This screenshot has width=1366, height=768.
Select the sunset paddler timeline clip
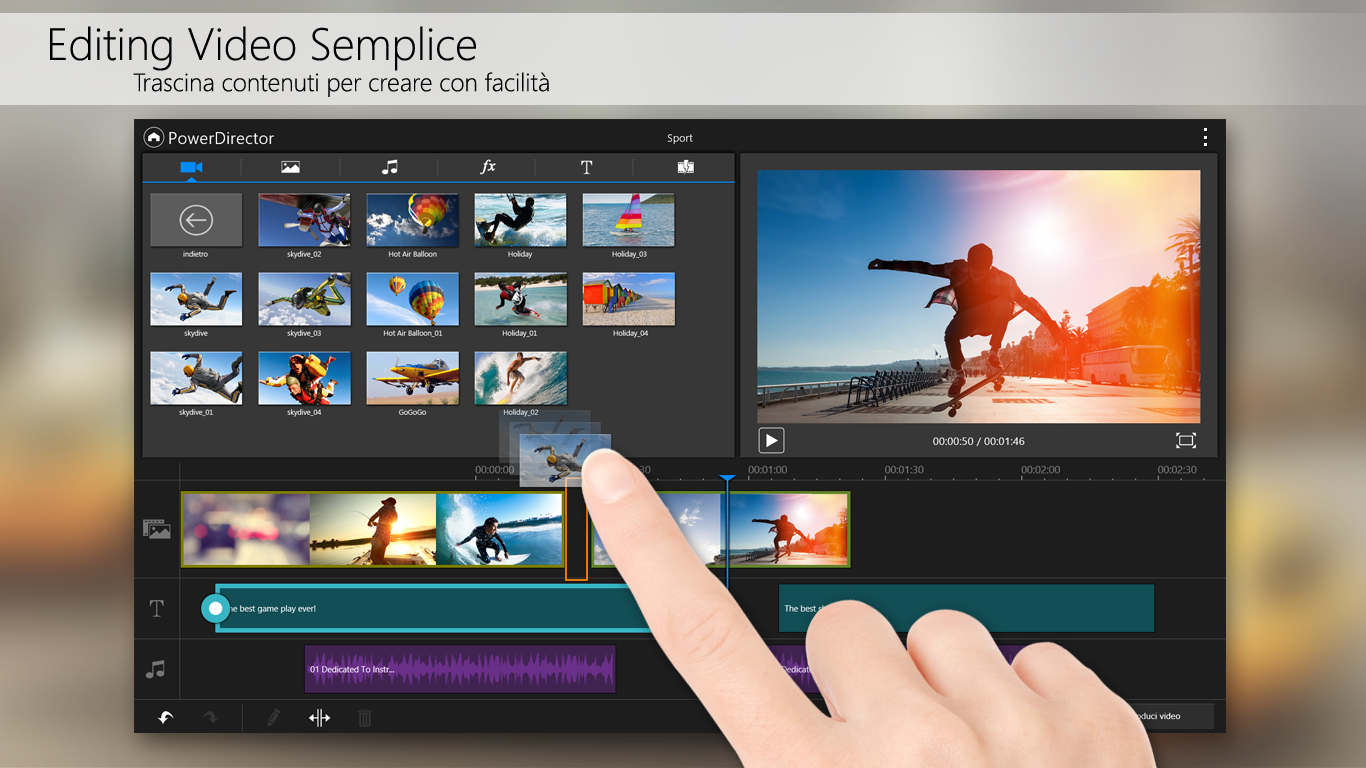tap(373, 530)
